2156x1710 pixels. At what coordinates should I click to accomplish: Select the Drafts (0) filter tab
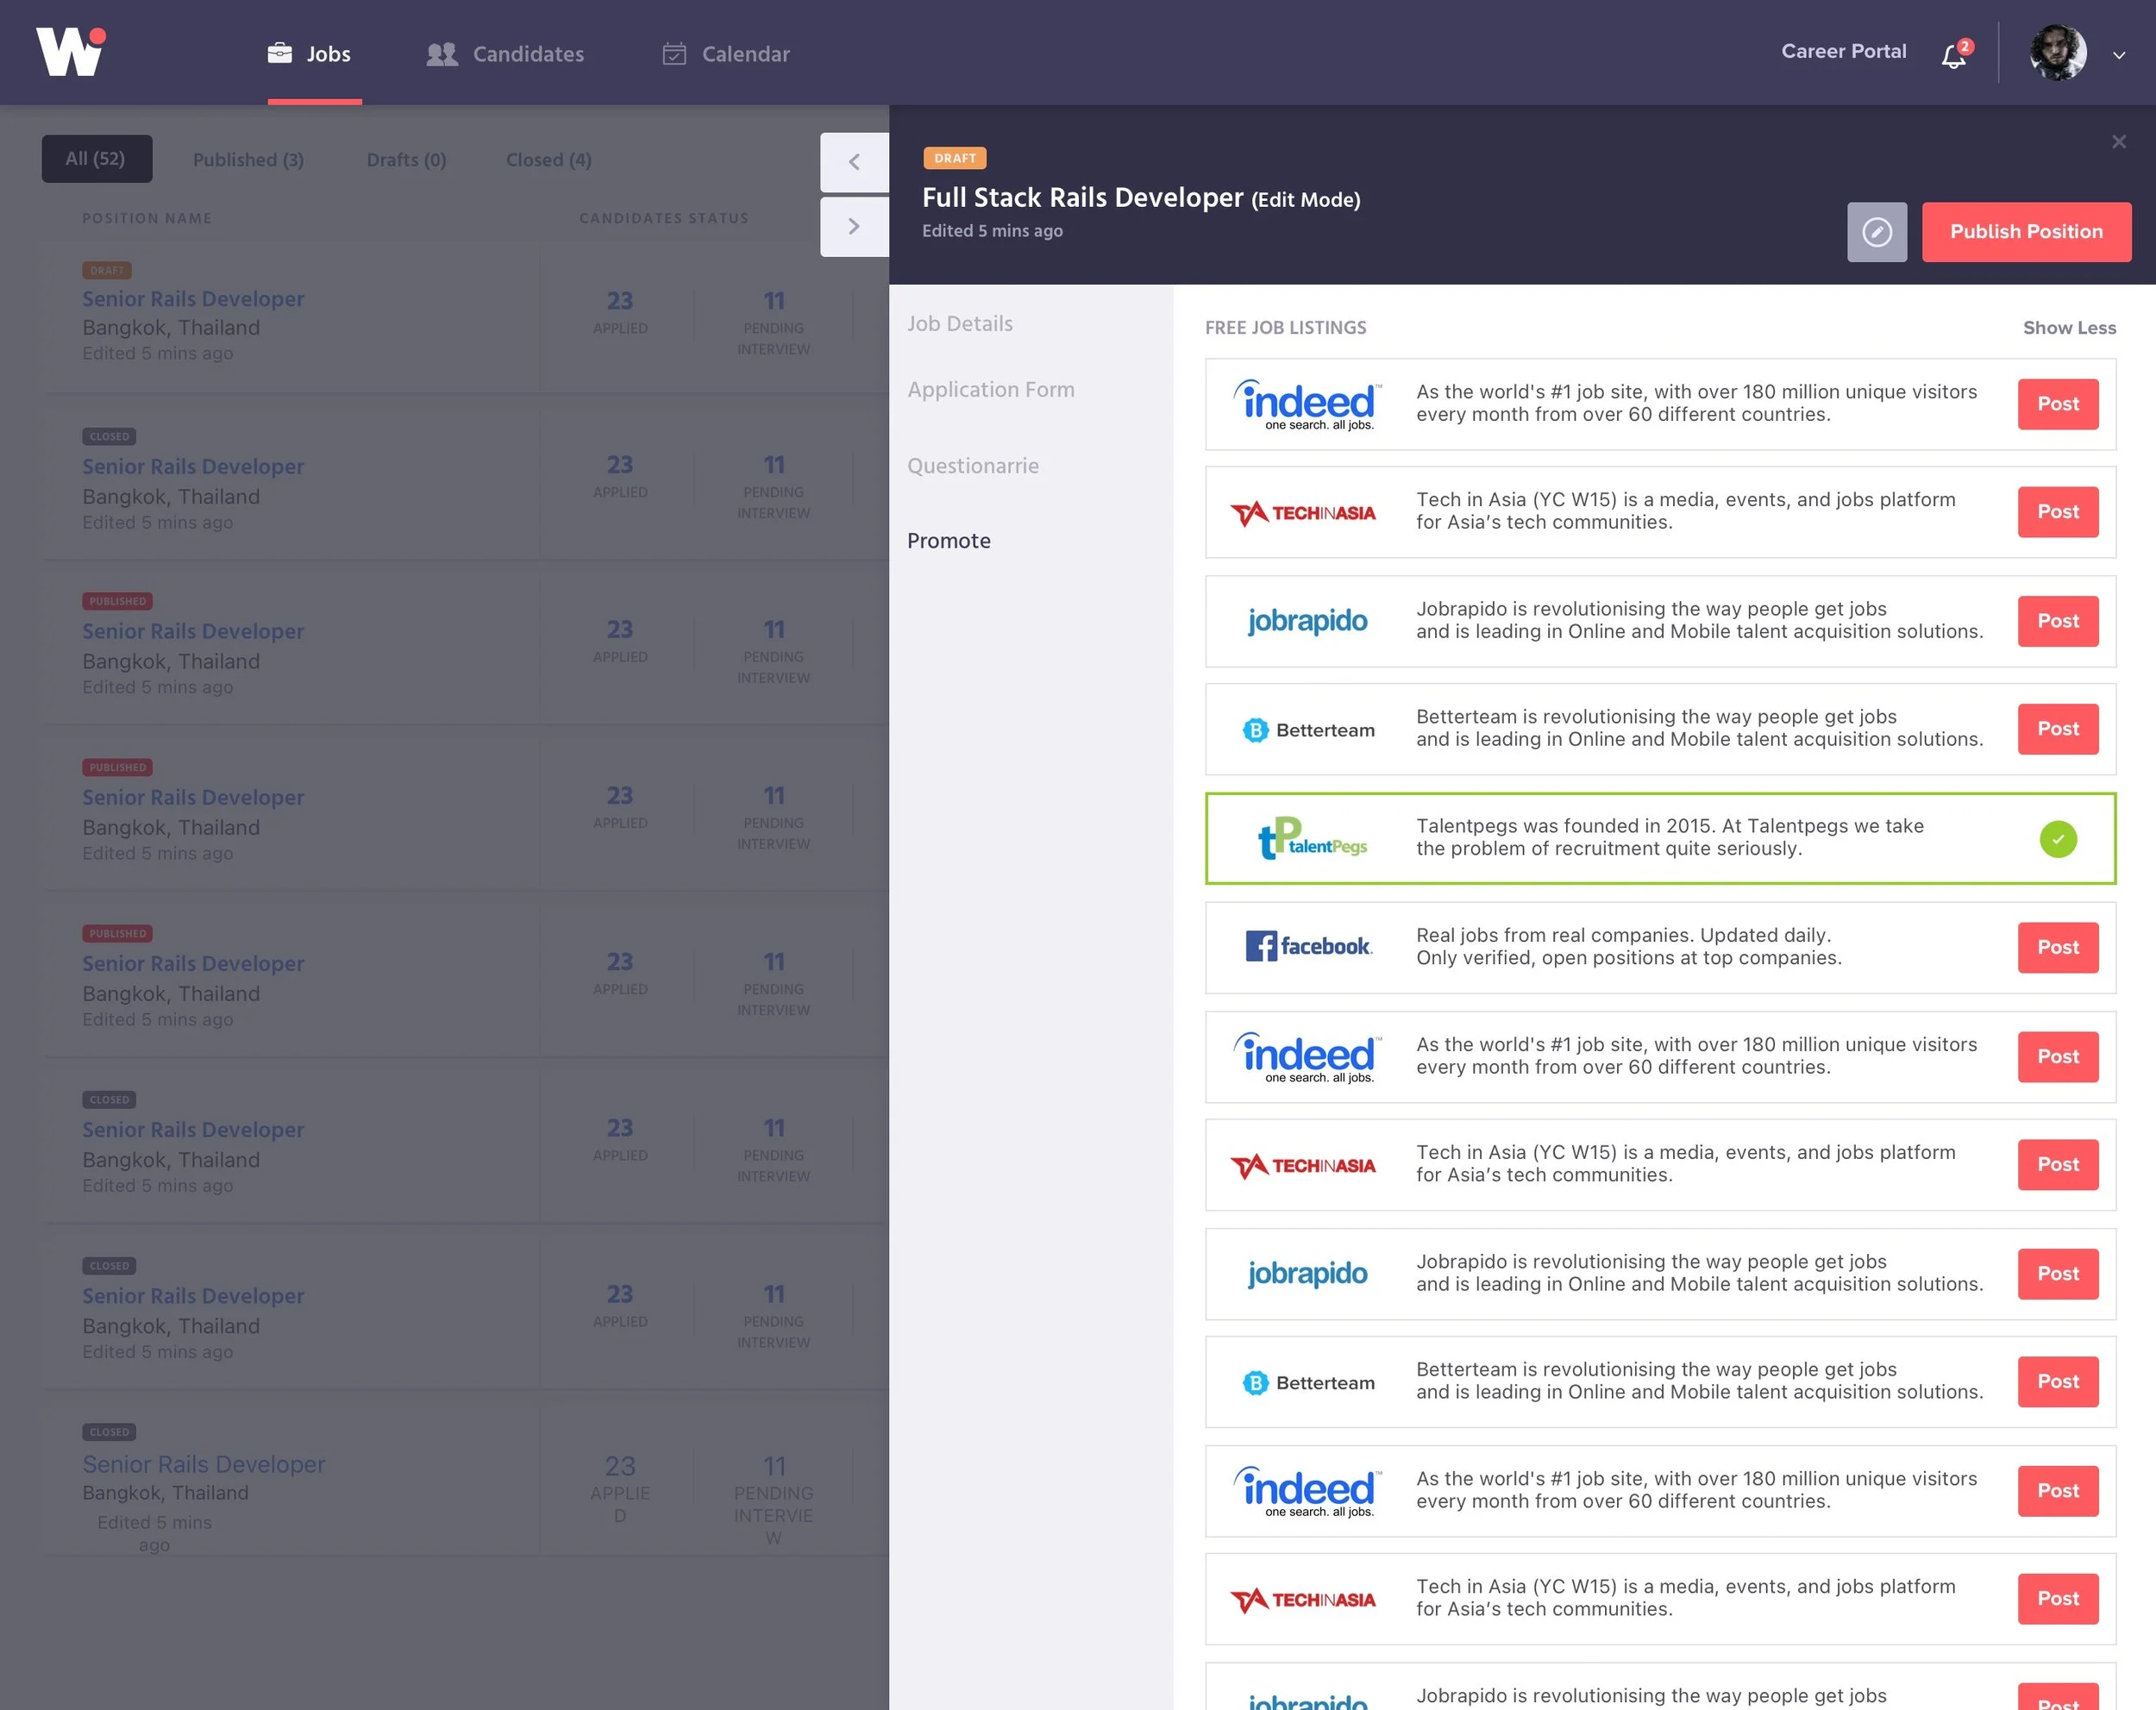click(406, 160)
